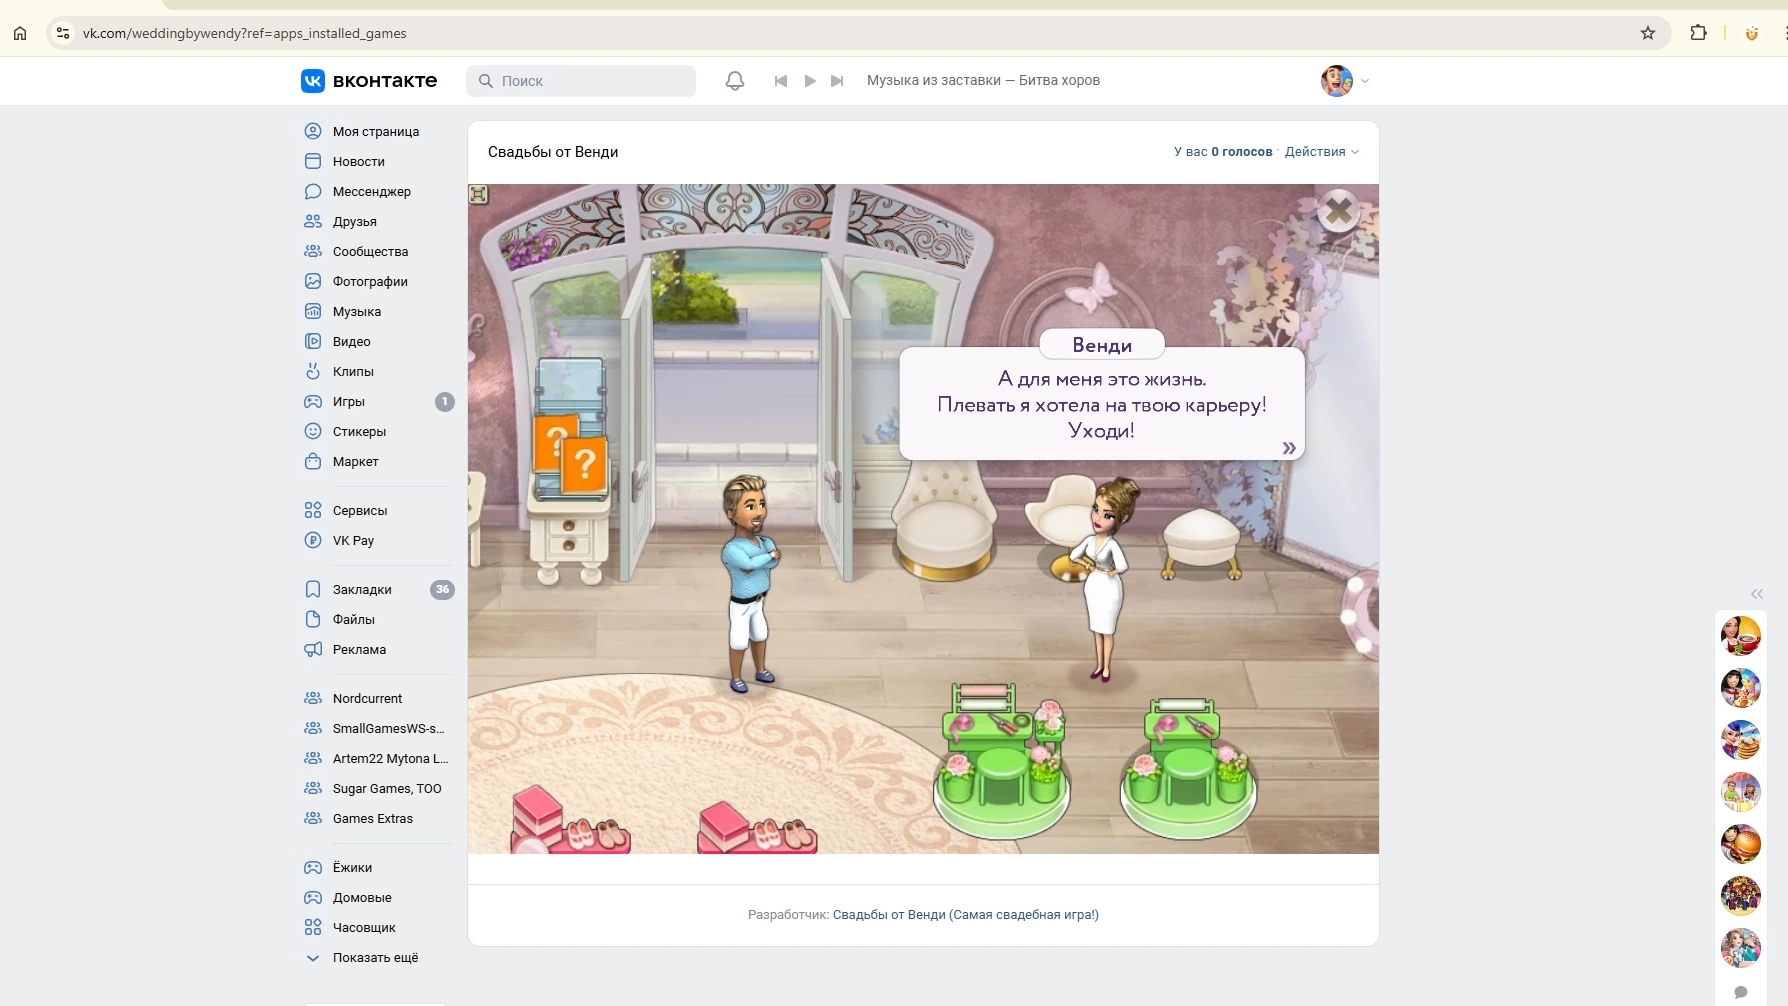Focus the Поиск search field

coord(581,81)
